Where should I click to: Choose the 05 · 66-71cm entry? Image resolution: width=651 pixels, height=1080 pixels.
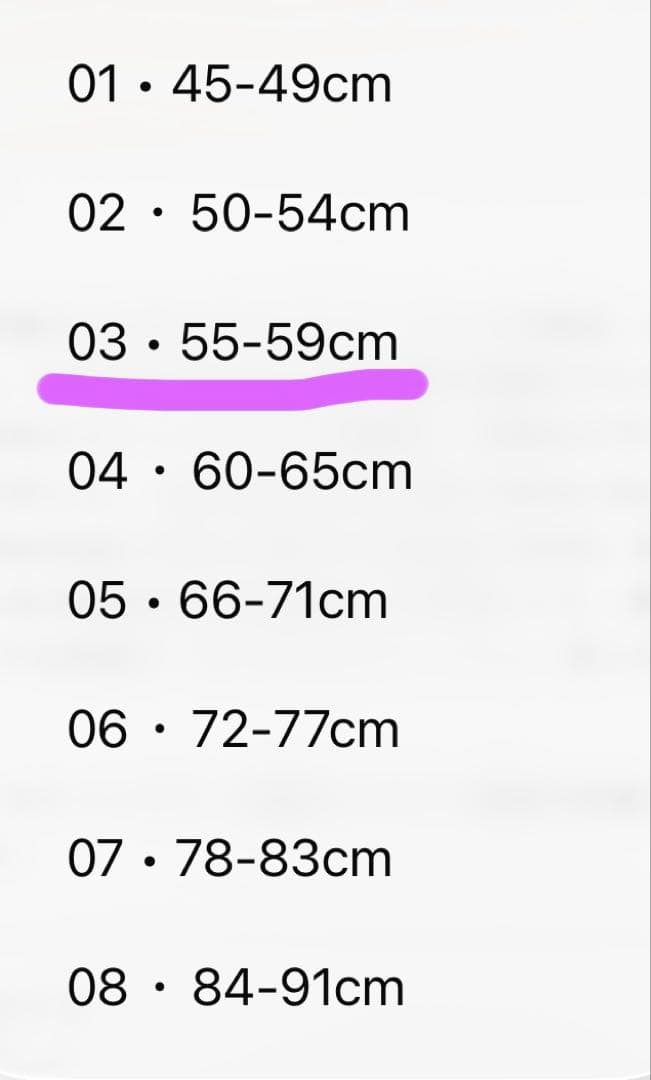[x=227, y=601]
